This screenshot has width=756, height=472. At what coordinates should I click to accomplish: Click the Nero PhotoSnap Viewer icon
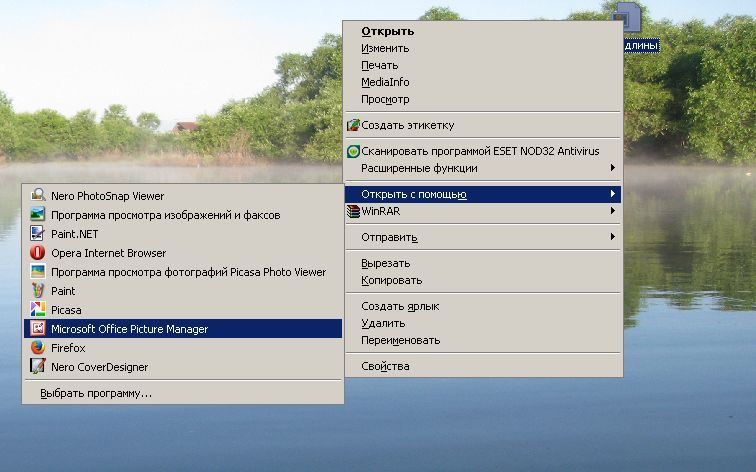coord(38,195)
